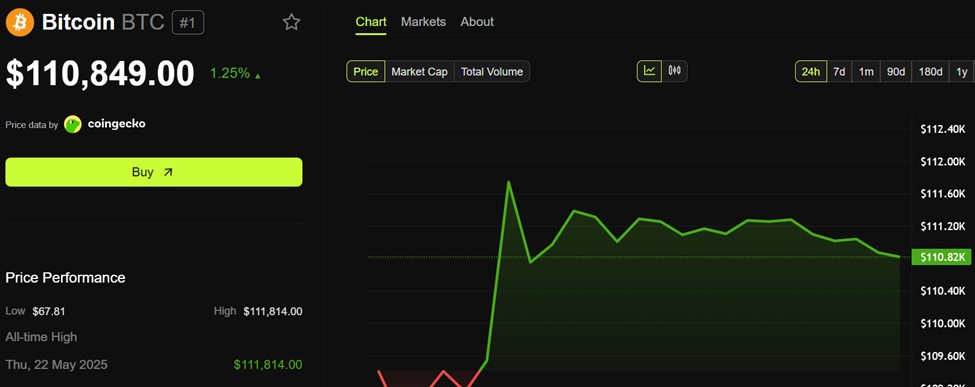Click the Bitcoin orange logo icon
This screenshot has width=975, height=387.
tap(20, 22)
